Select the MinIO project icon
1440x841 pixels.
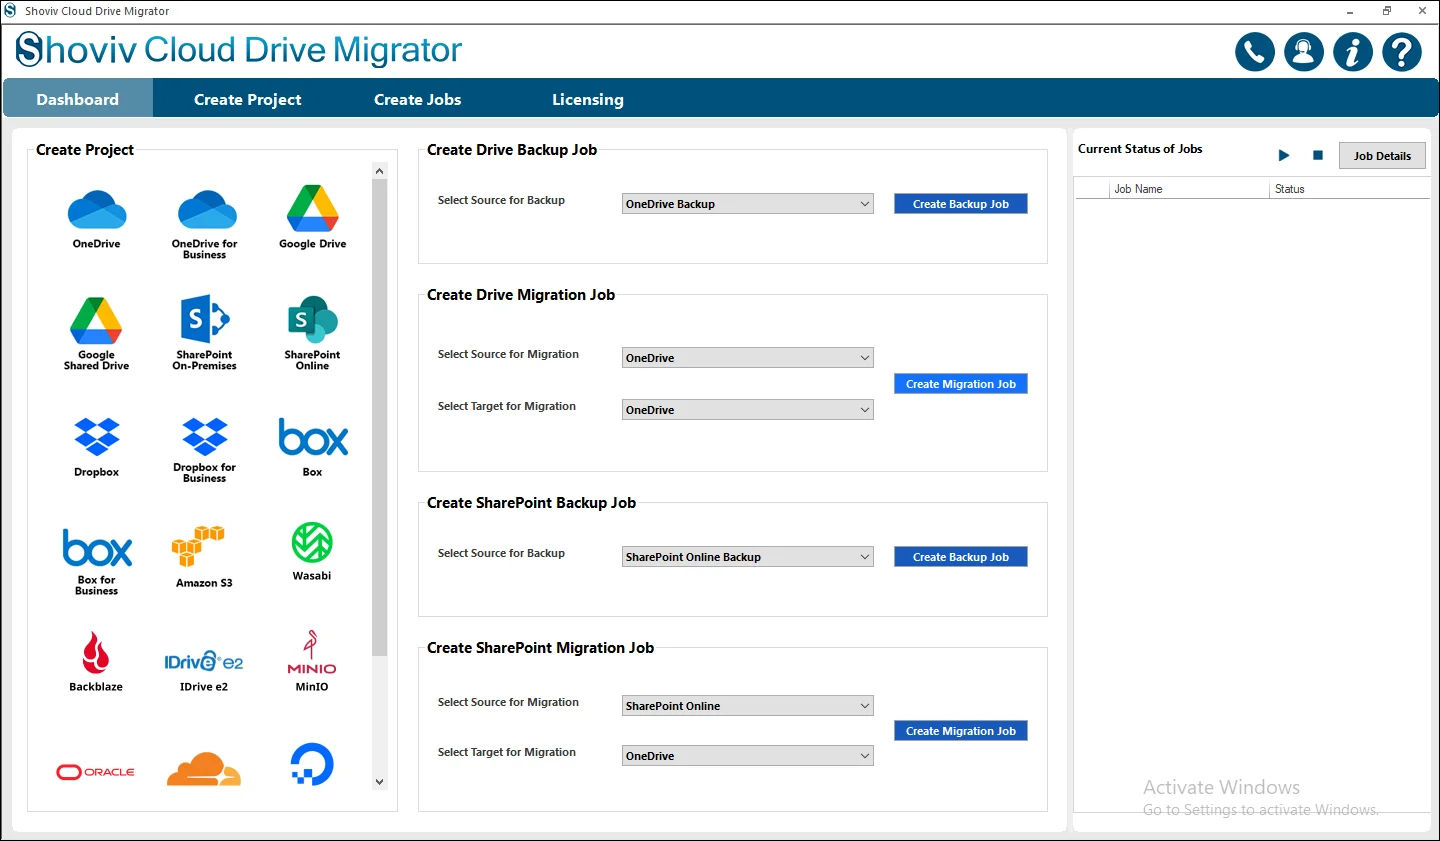click(312, 653)
